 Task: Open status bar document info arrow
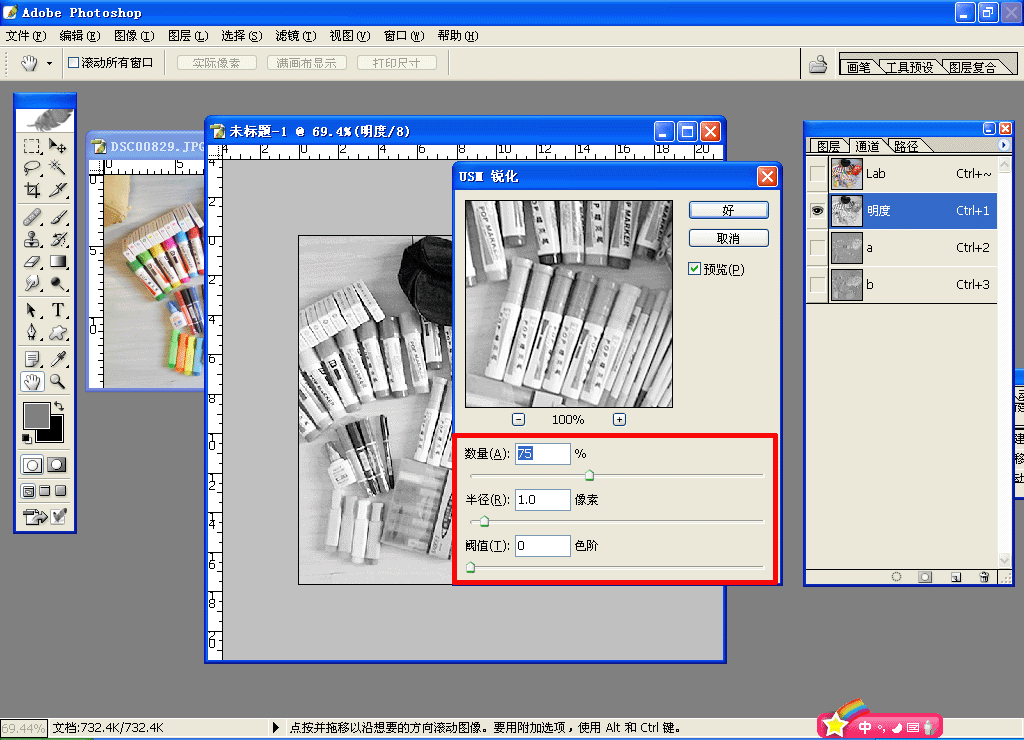pyautogui.click(x=275, y=727)
